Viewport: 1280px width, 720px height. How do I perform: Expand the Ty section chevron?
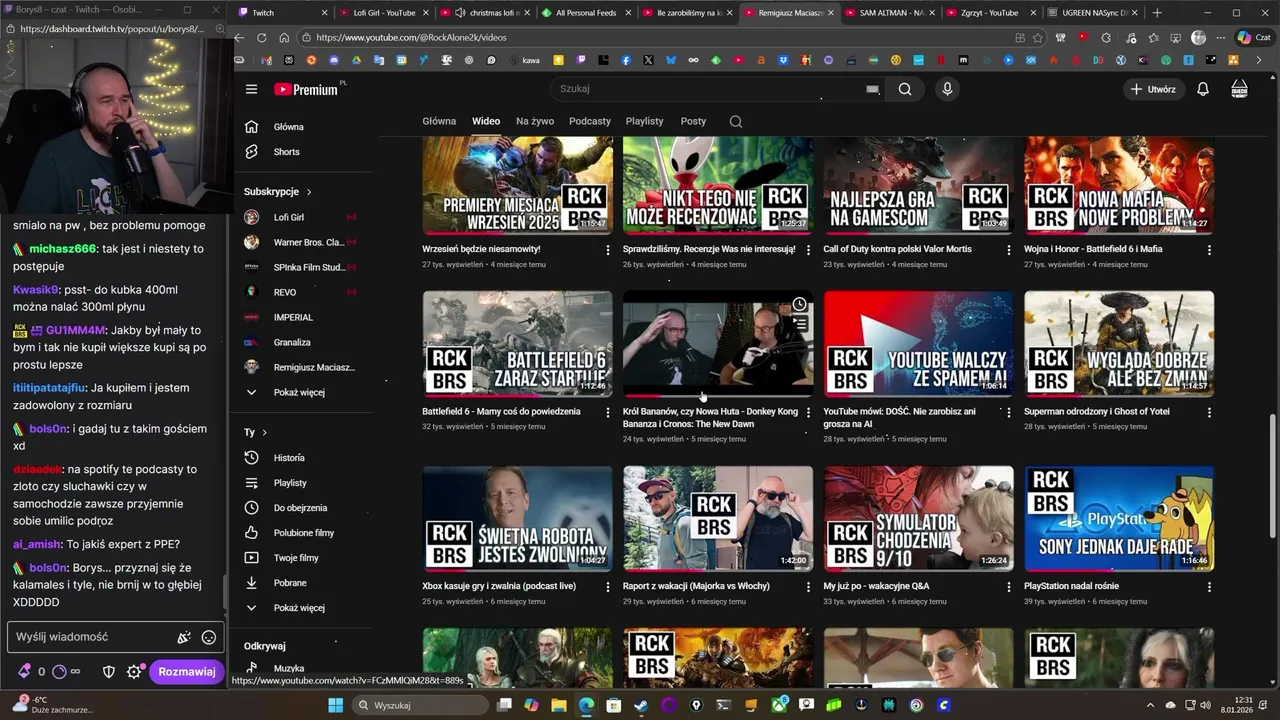(264, 432)
